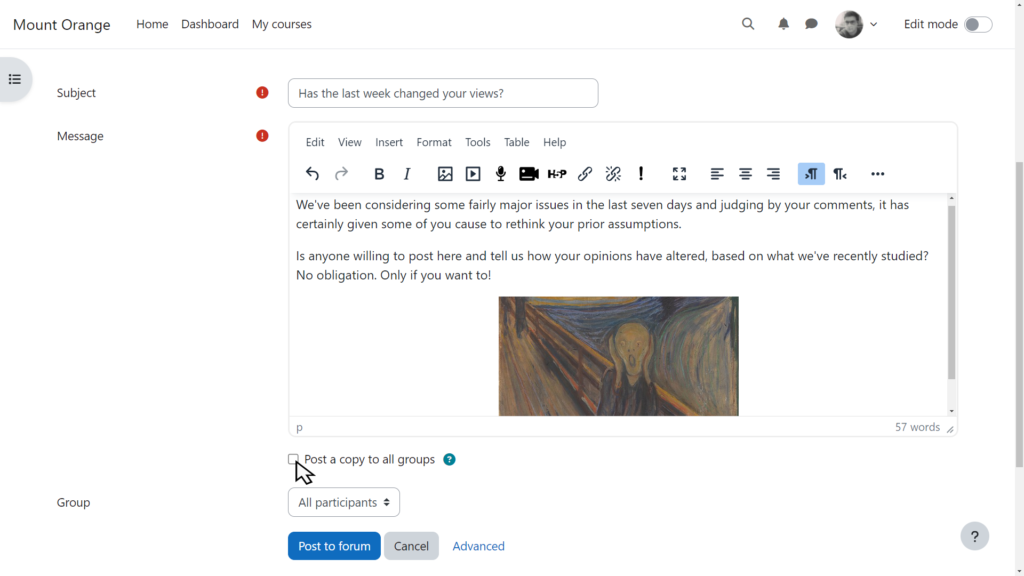Expand the user profile menu
This screenshot has height=576, width=1024.
pyautogui.click(x=856, y=24)
